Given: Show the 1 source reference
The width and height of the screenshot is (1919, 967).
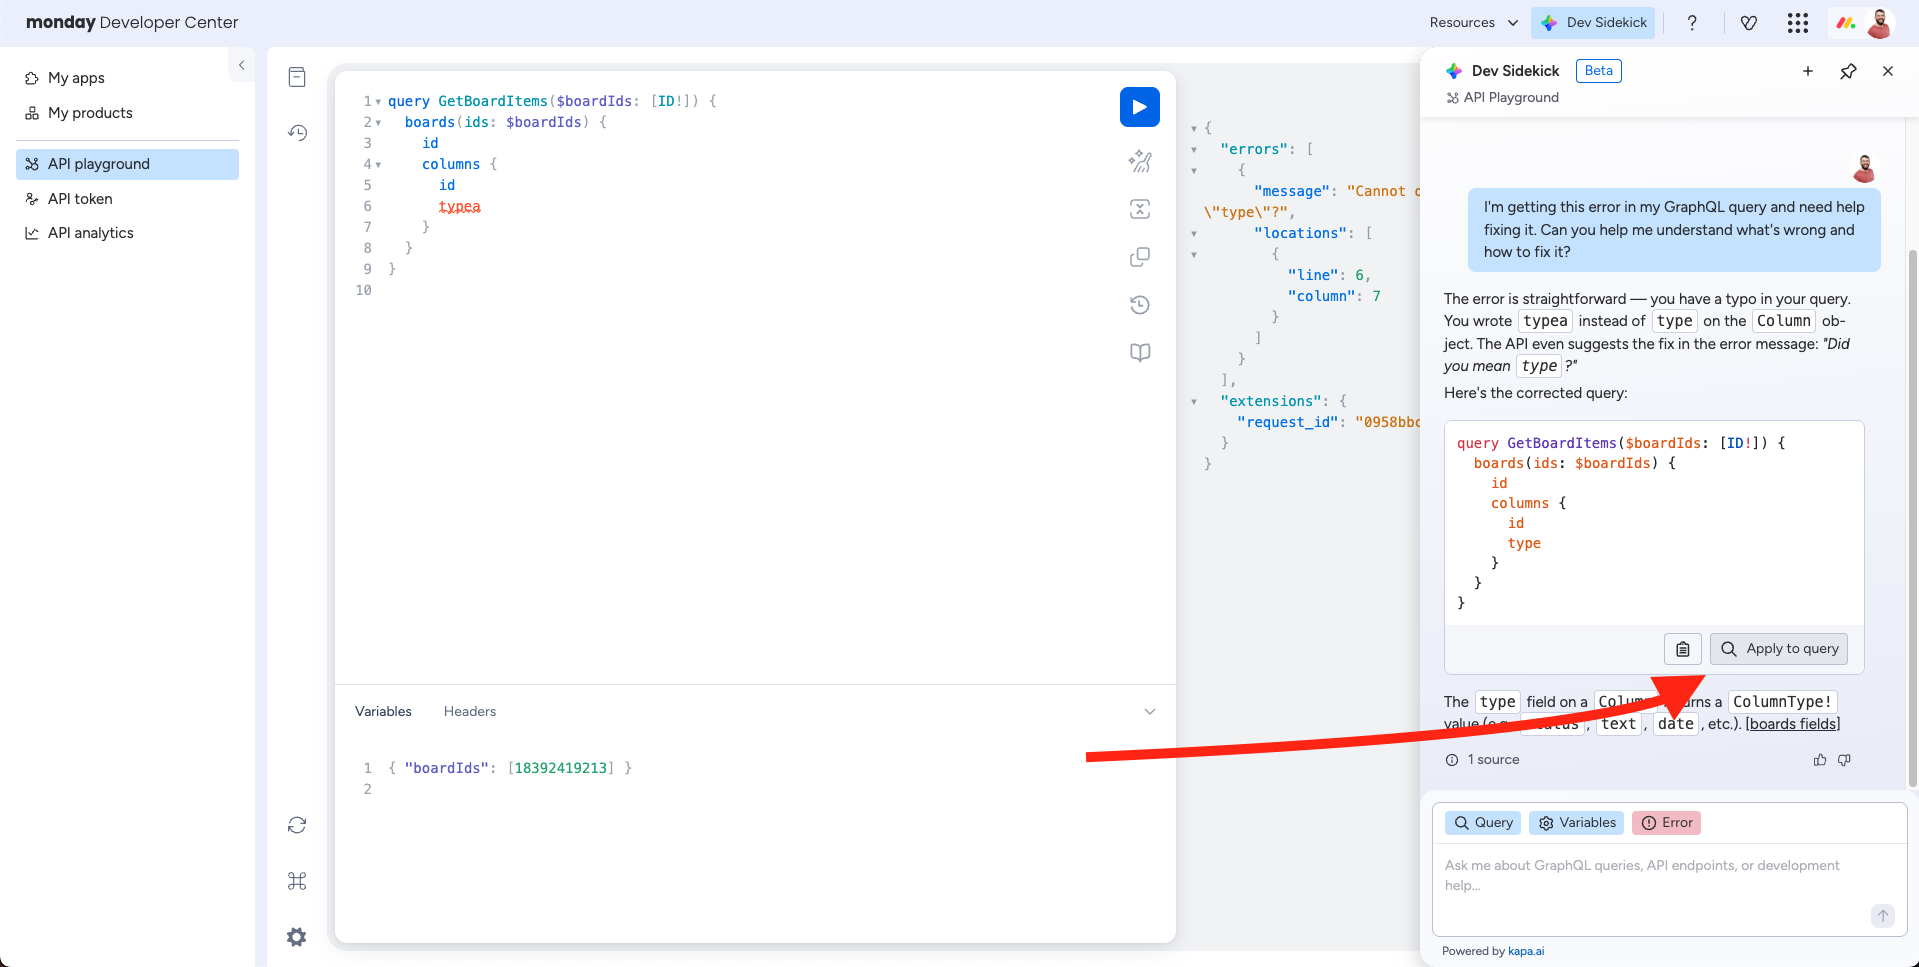Looking at the screenshot, I should [1482, 760].
